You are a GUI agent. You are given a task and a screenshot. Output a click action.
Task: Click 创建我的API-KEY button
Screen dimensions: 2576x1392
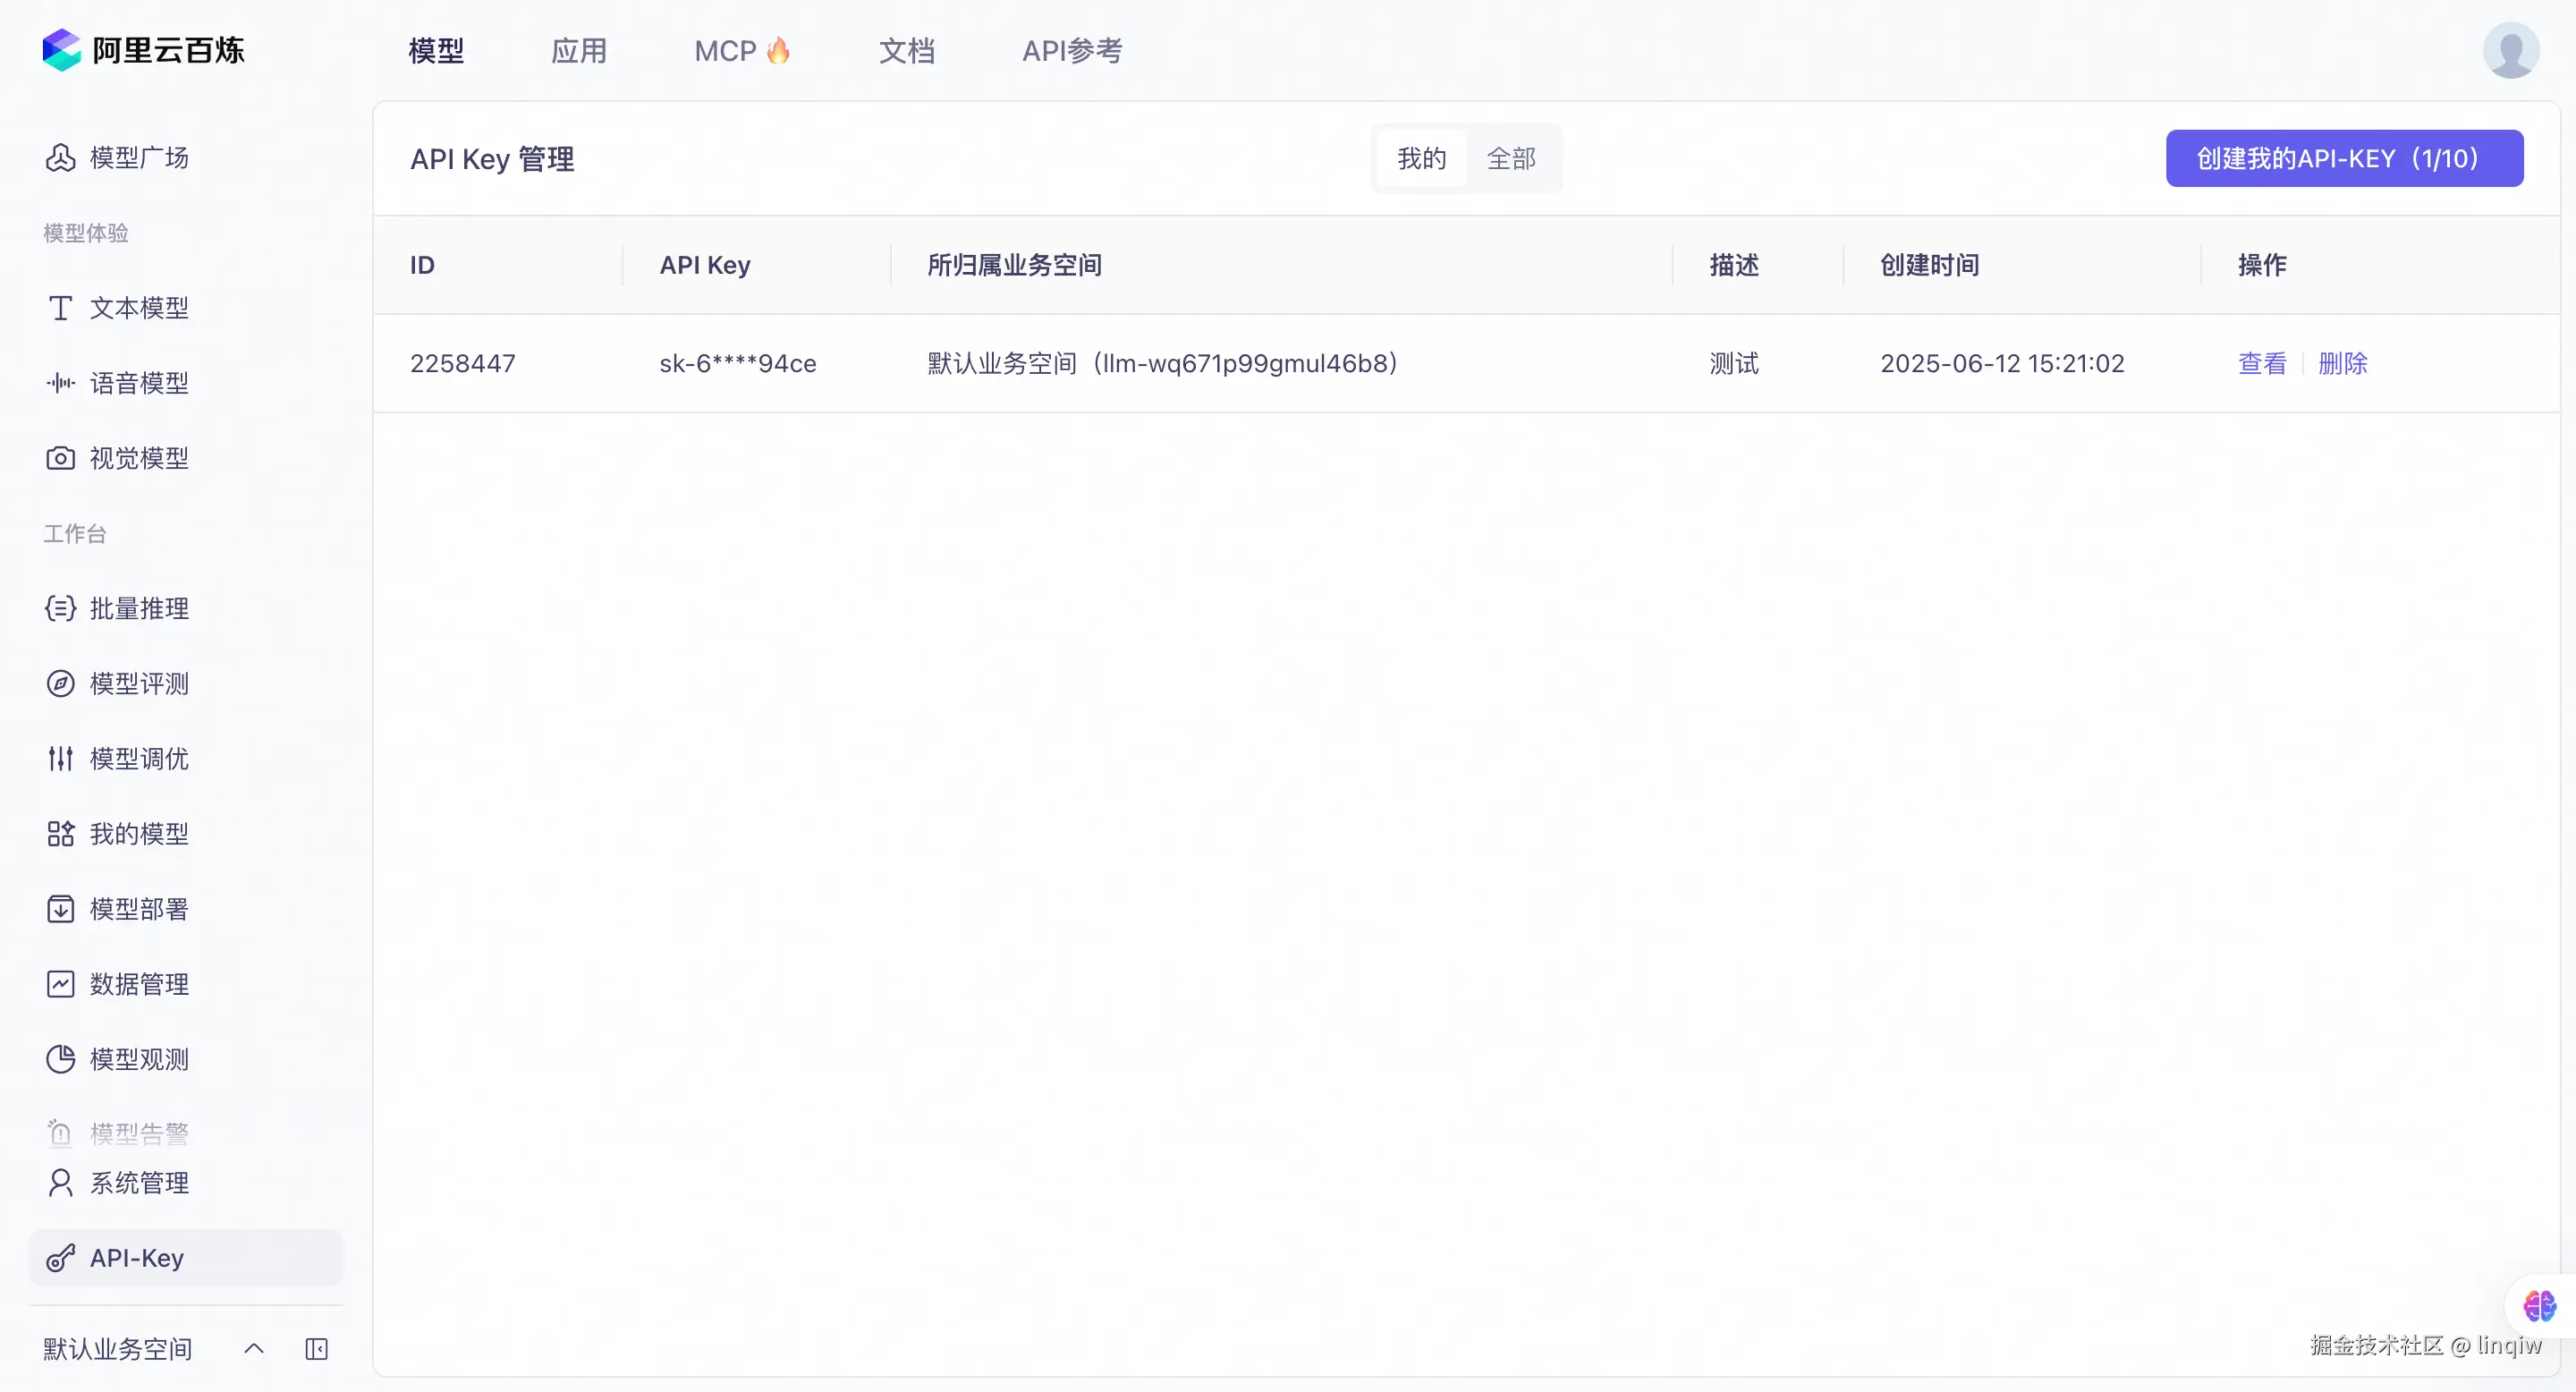pyautogui.click(x=2343, y=158)
